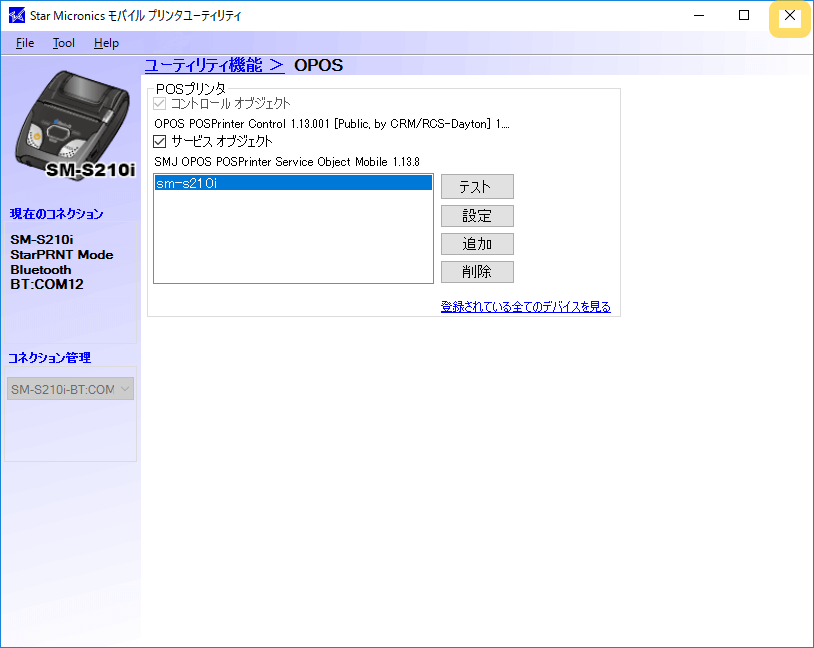Remove the device using 削除 button
Screen dimensions: 814x648
[x=477, y=272]
